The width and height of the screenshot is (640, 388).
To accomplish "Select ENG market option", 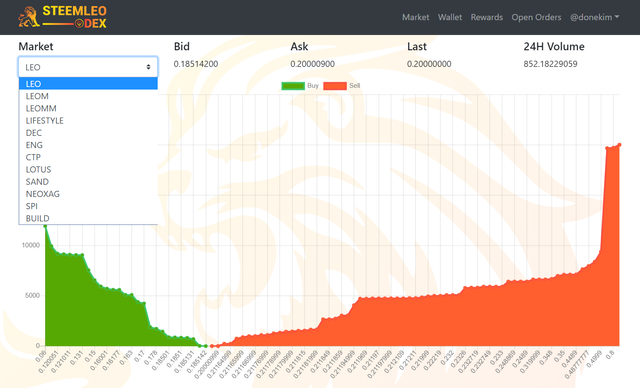I will 88,145.
